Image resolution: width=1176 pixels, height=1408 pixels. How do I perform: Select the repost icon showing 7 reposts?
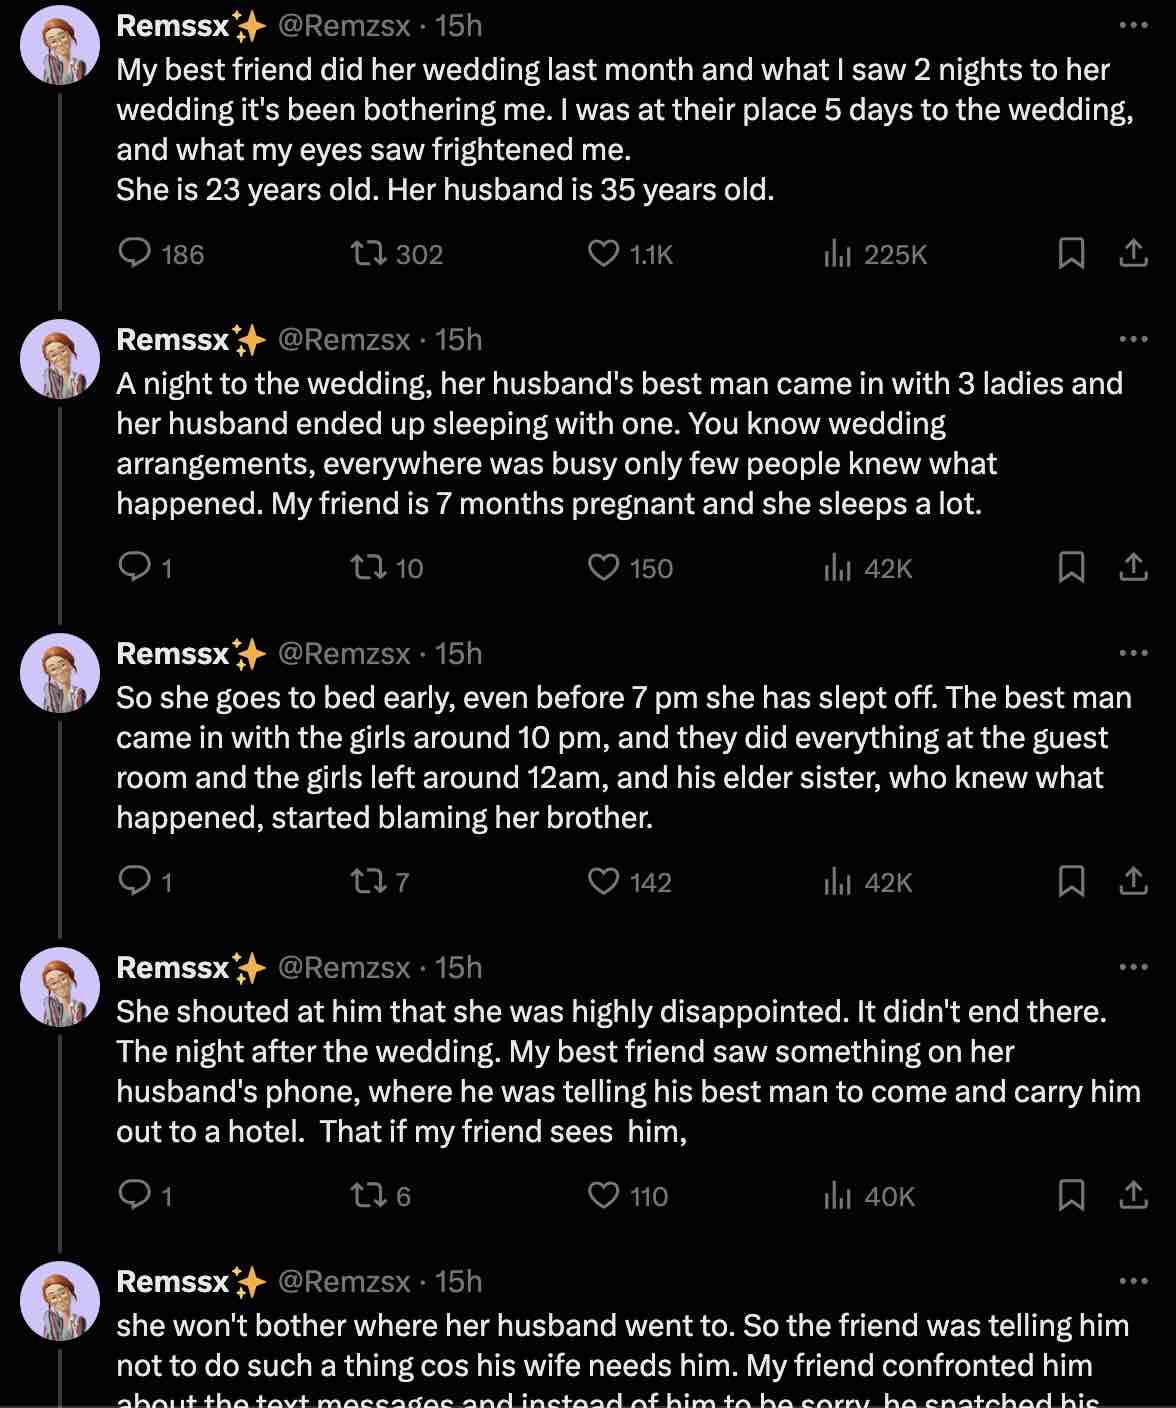point(367,881)
